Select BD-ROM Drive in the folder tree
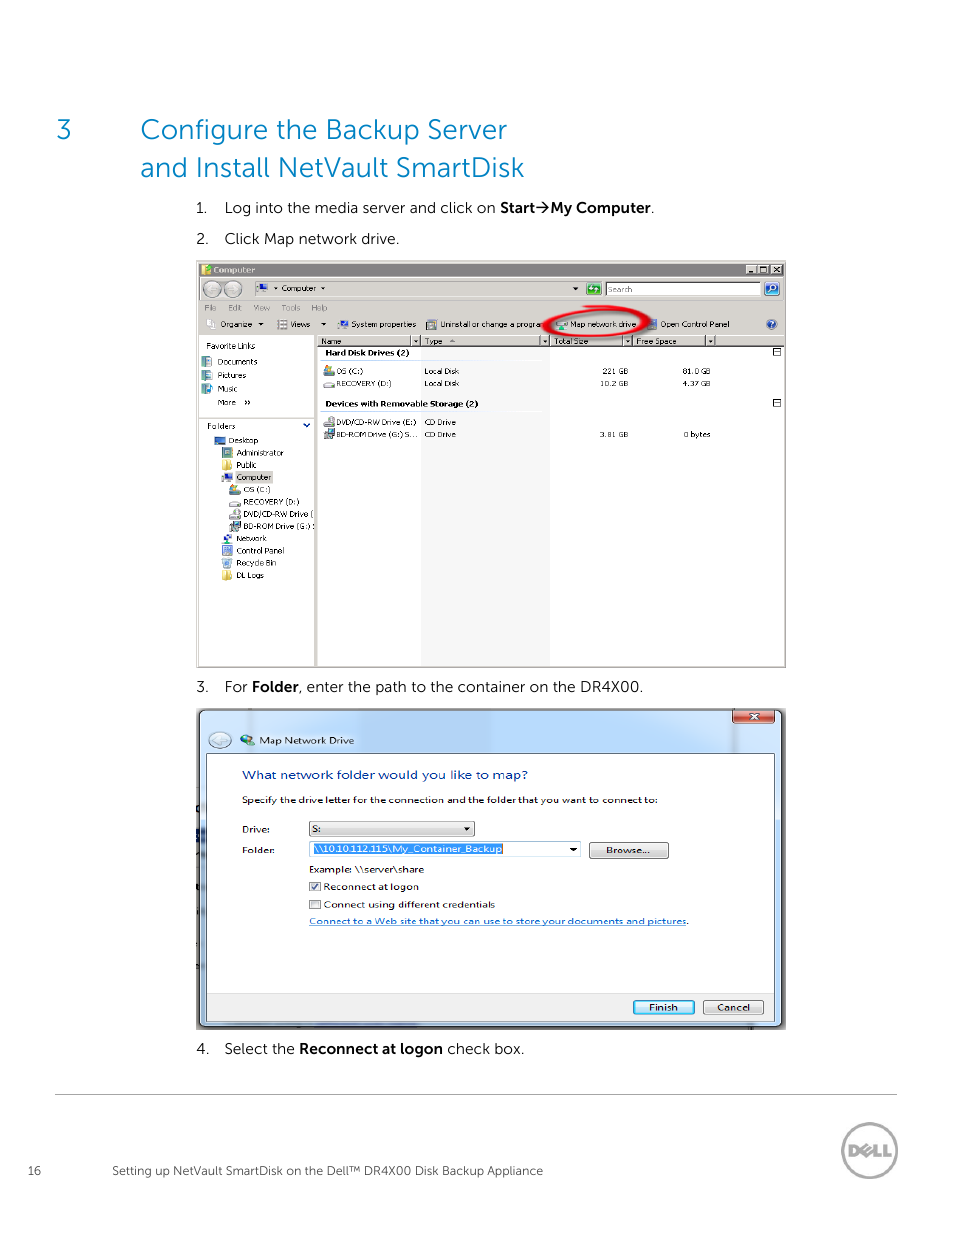 pos(271,526)
